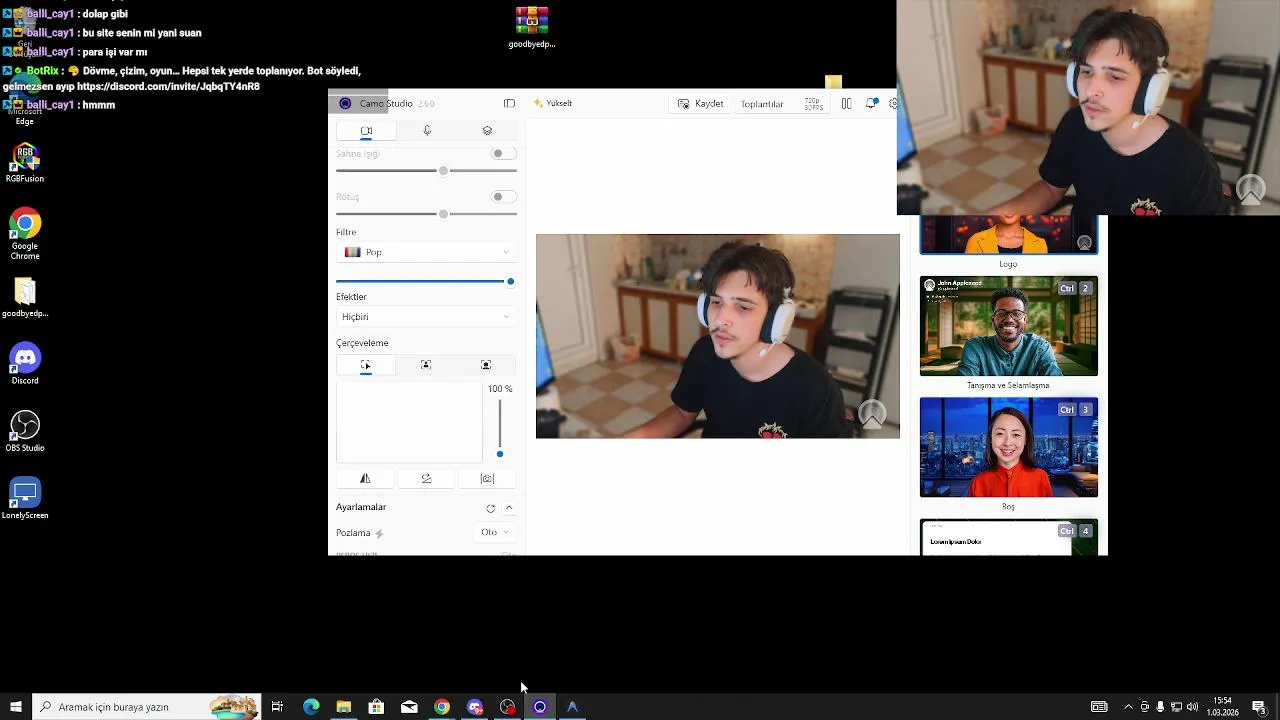Select the Logo scene thumbnail
1280x720 pixels.
pyautogui.click(x=1008, y=235)
